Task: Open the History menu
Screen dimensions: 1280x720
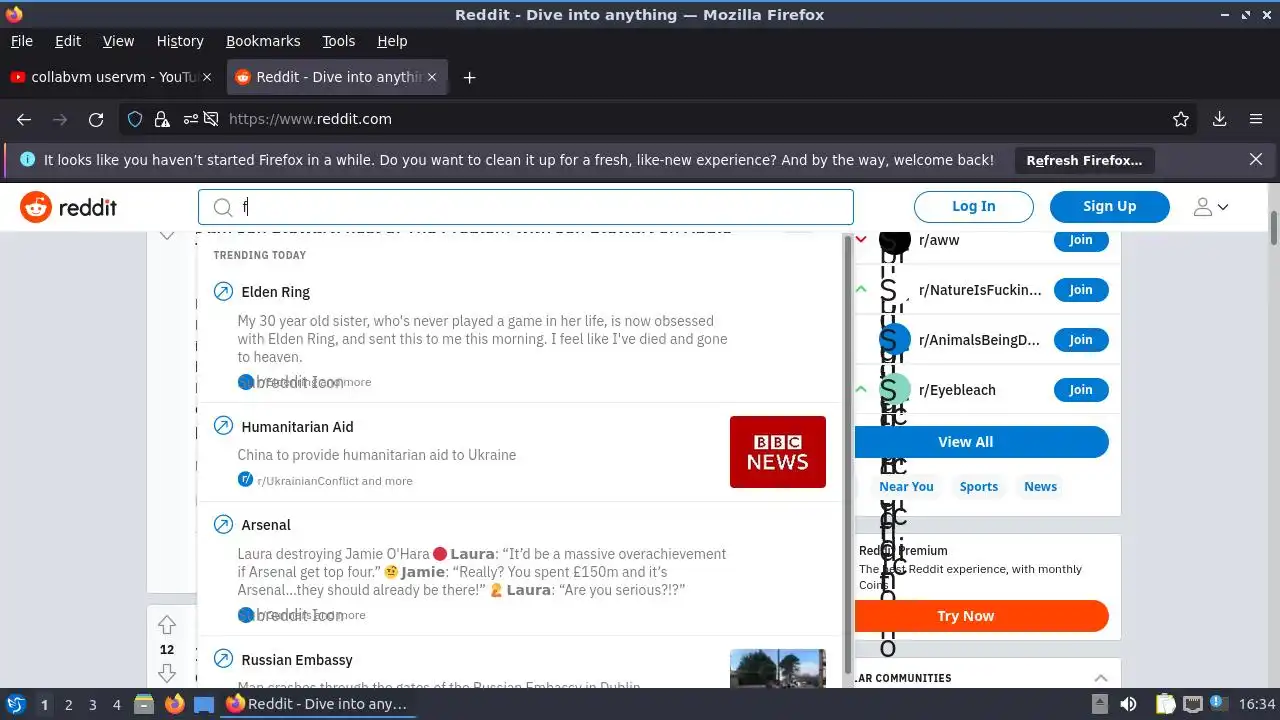Action: tap(180, 41)
